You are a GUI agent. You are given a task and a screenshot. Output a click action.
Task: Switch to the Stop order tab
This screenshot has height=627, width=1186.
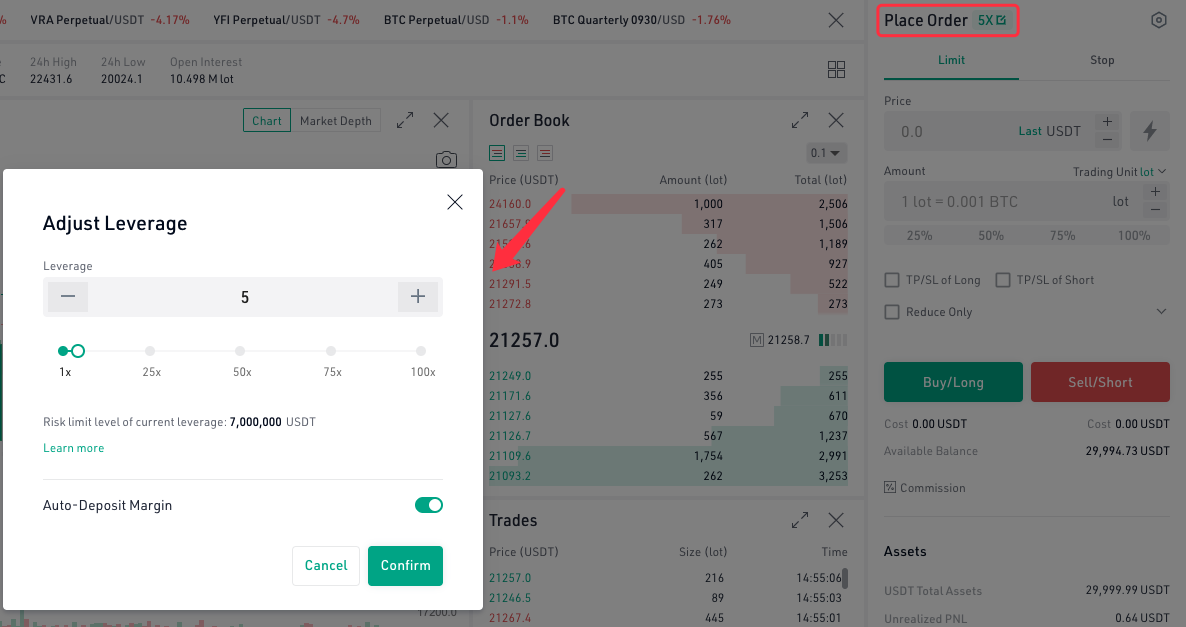(1102, 60)
